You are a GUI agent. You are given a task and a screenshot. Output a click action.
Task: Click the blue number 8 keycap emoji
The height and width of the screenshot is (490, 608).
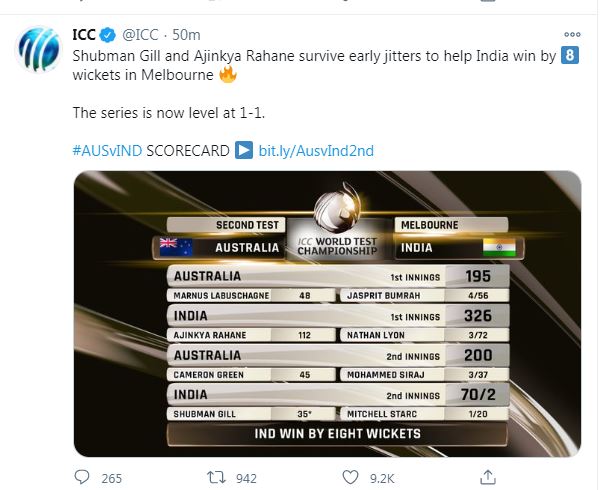[570, 55]
